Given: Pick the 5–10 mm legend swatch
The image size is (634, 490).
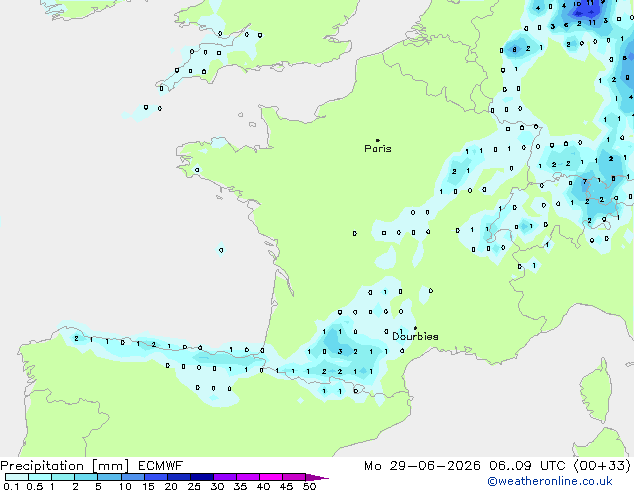Looking at the screenshot, I should 109,477.
